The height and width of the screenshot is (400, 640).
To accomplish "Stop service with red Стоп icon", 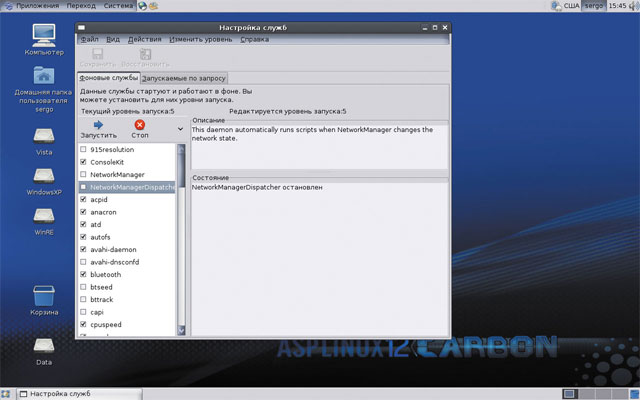I will 140,124.
